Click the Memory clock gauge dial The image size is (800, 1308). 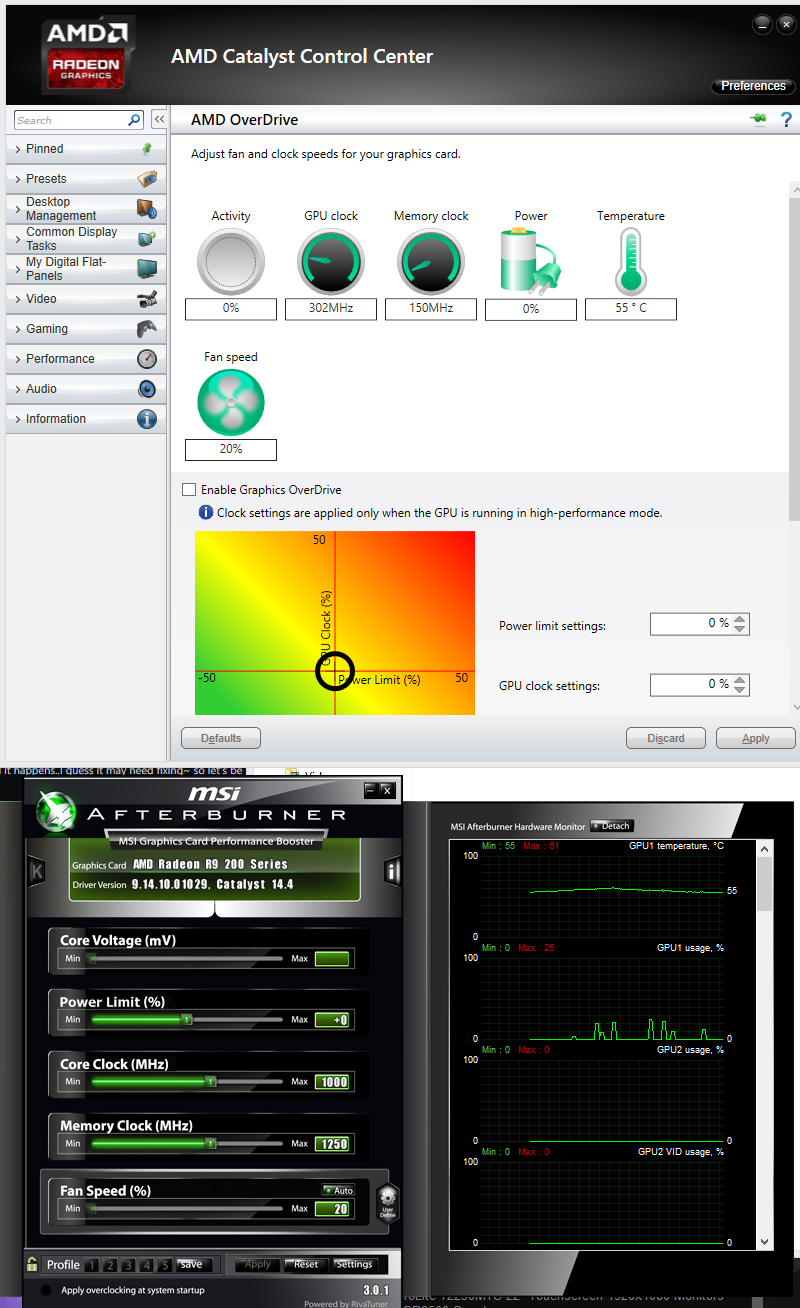[431, 262]
